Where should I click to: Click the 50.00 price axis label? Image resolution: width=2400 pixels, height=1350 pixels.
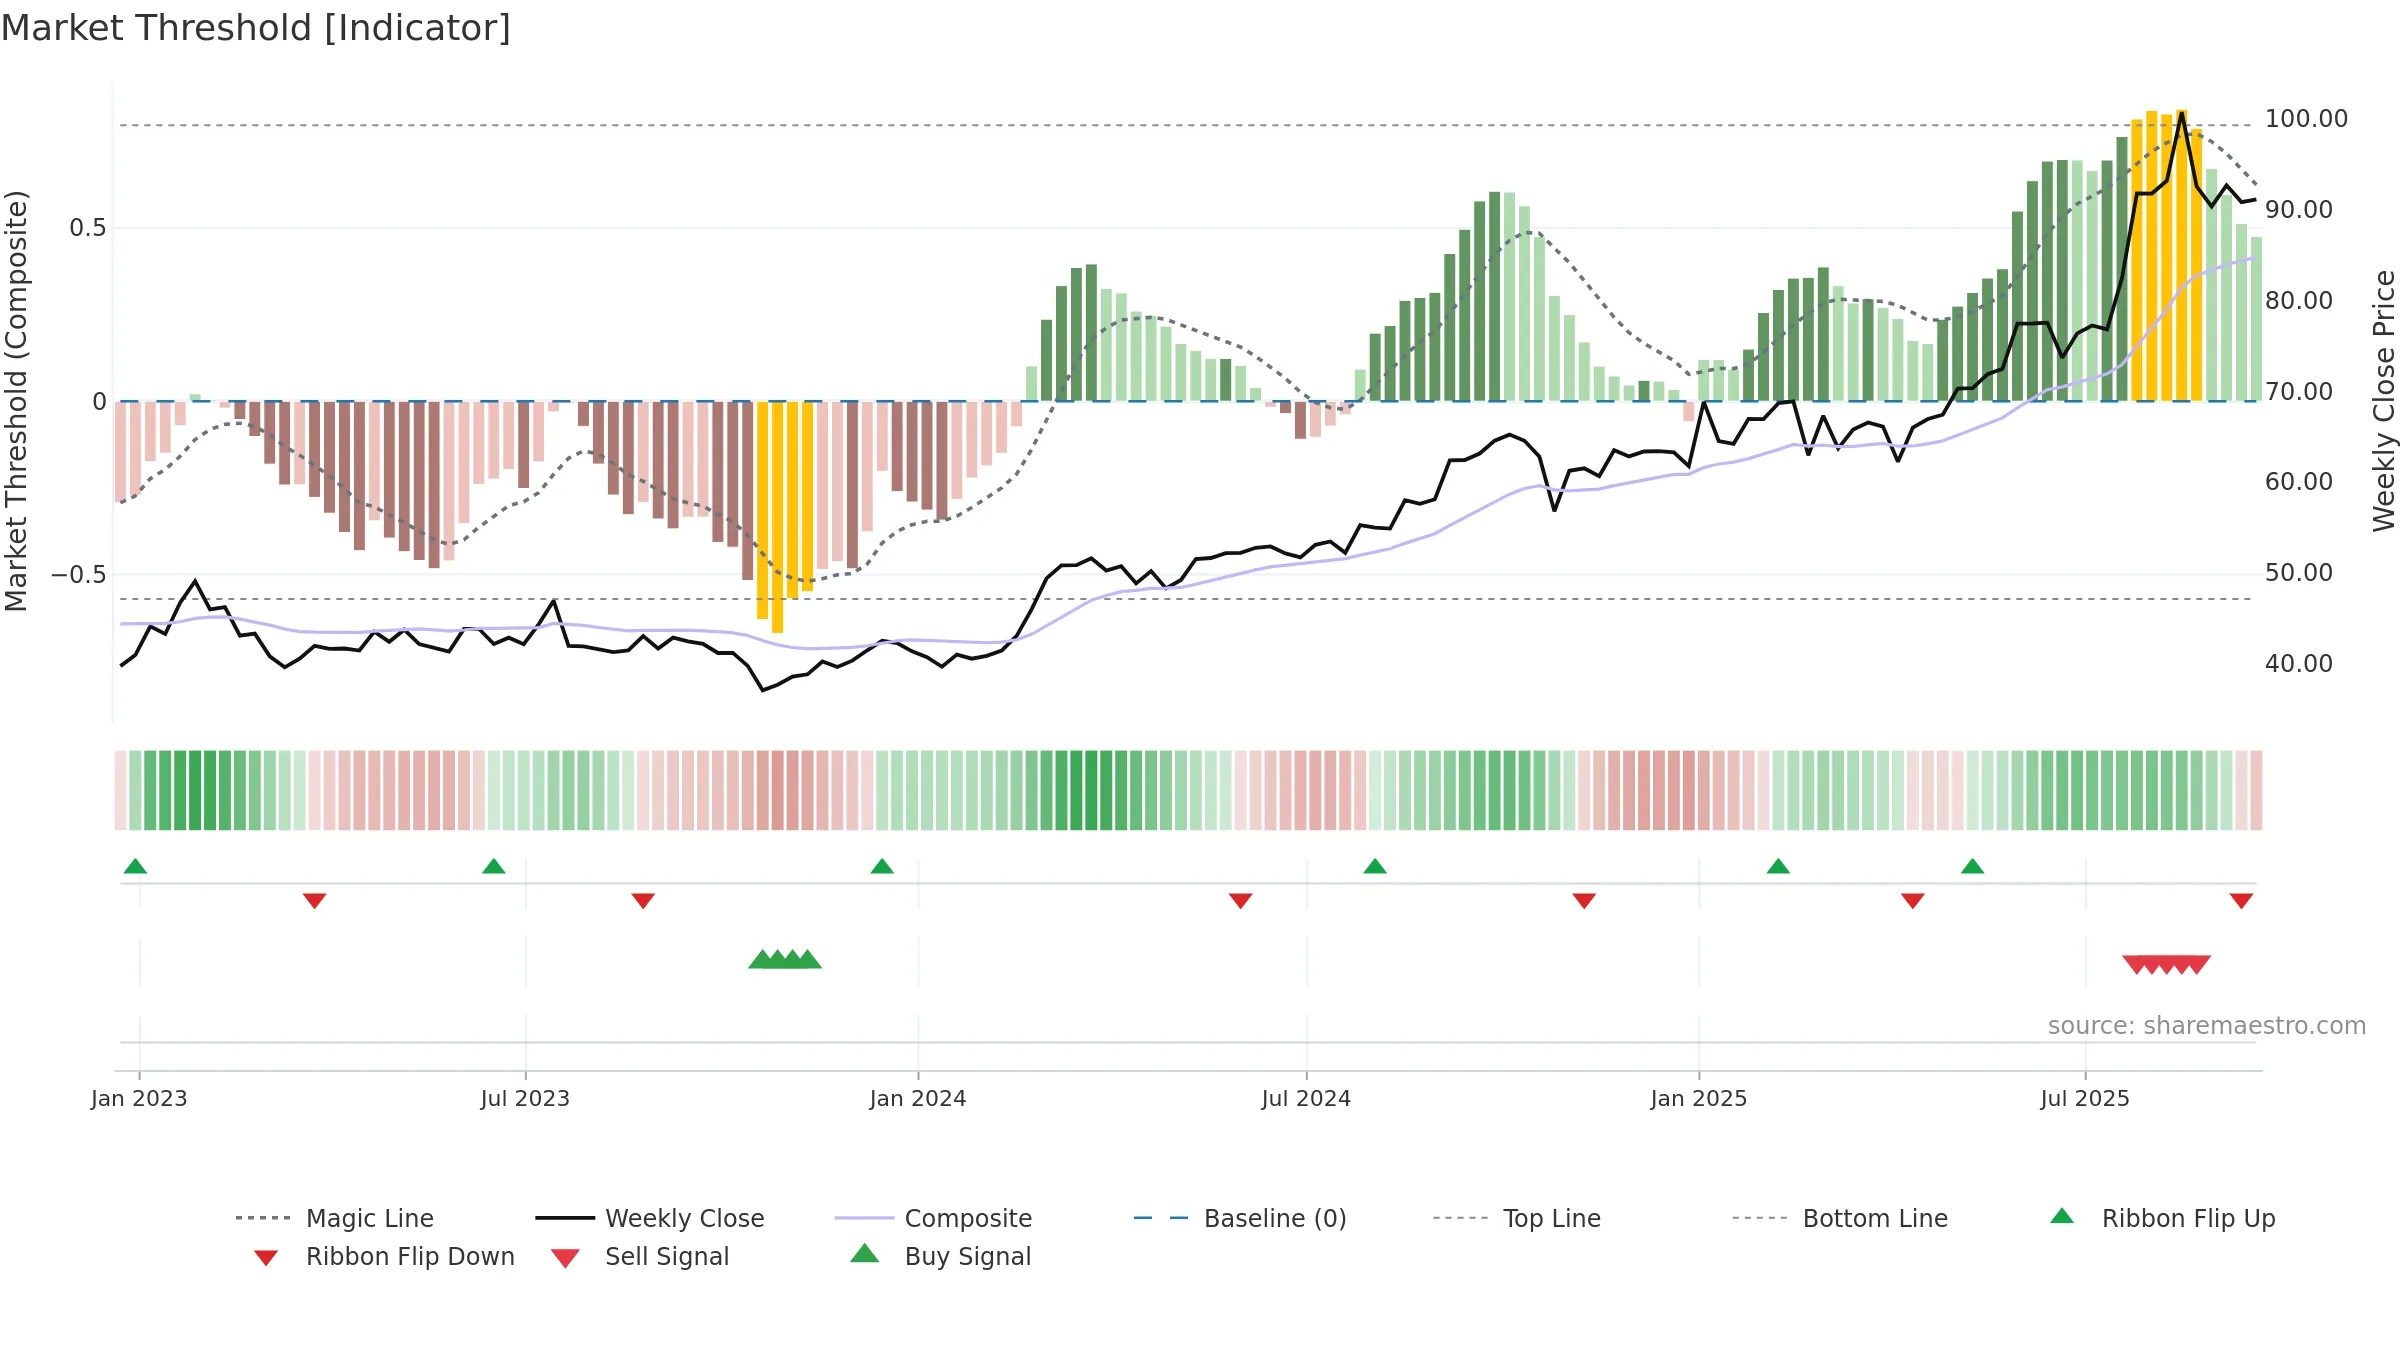(2299, 573)
